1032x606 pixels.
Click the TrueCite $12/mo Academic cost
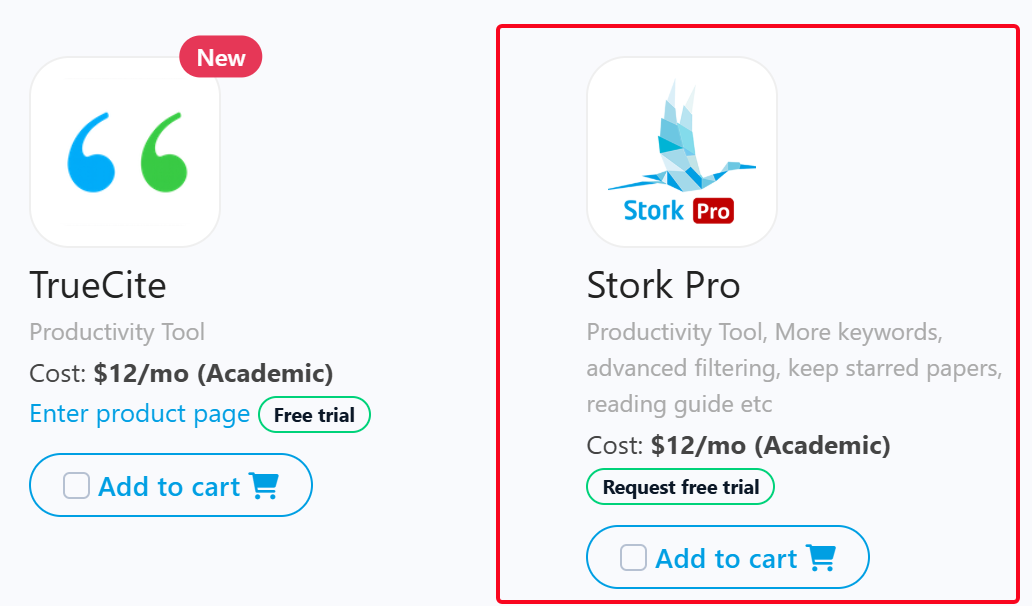click(x=213, y=374)
